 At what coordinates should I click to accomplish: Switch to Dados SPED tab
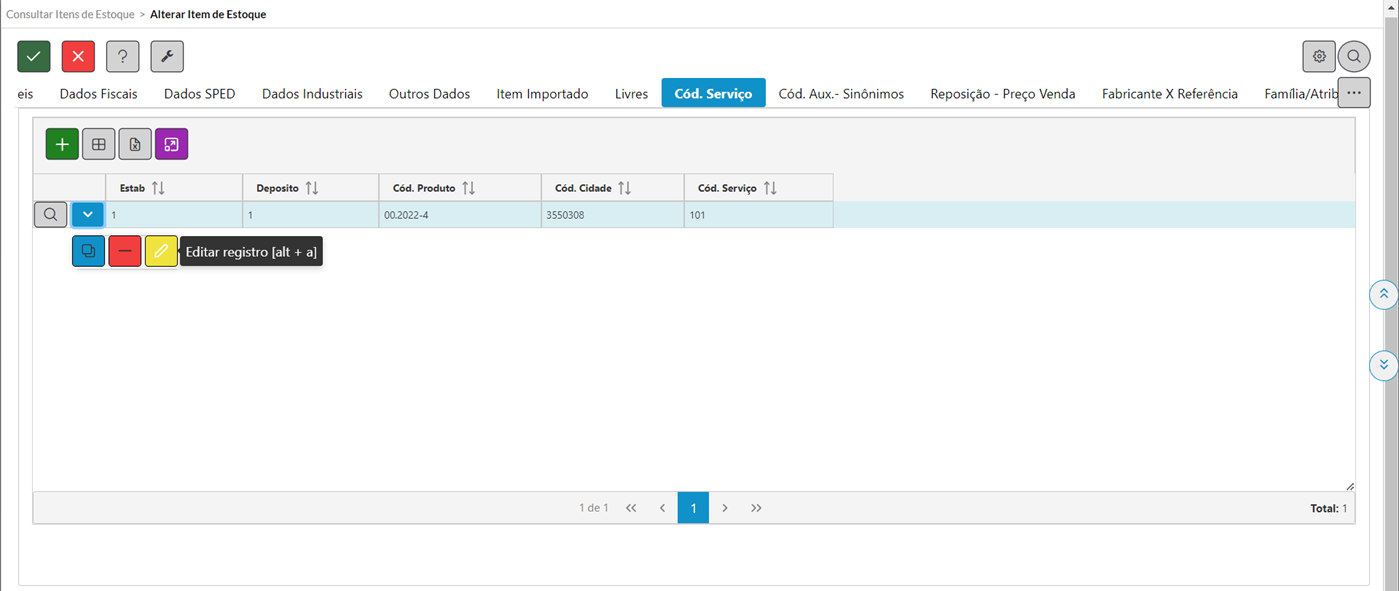199,94
